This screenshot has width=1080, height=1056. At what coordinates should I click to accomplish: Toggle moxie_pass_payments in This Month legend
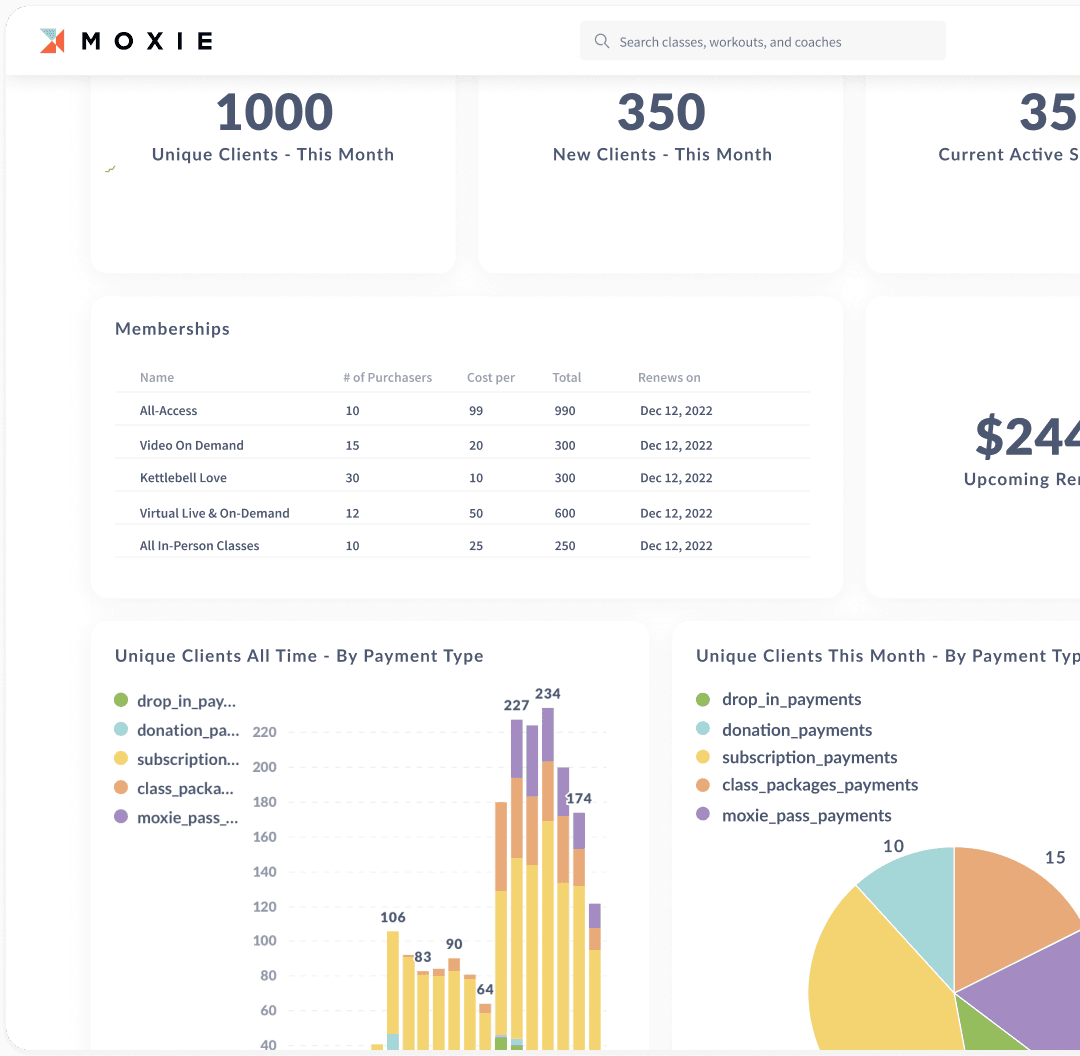click(x=806, y=815)
